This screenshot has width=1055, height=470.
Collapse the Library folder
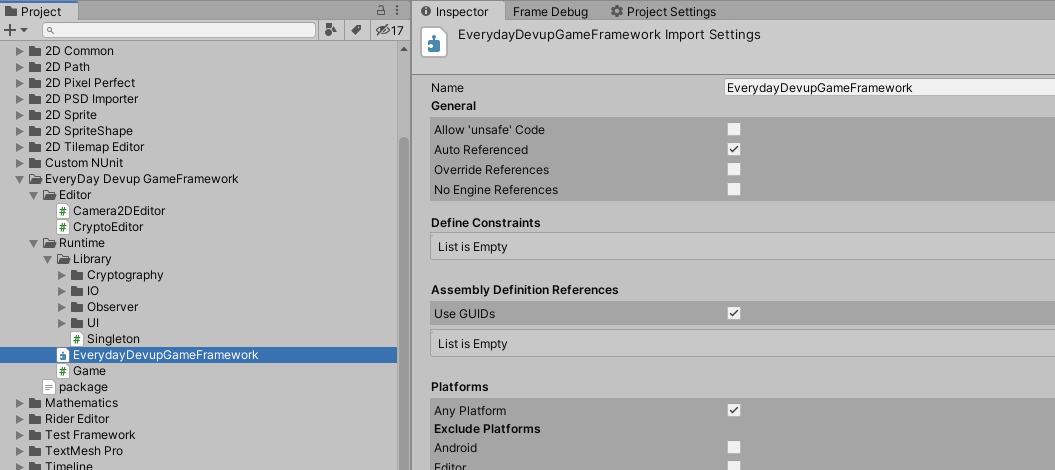tap(48, 259)
